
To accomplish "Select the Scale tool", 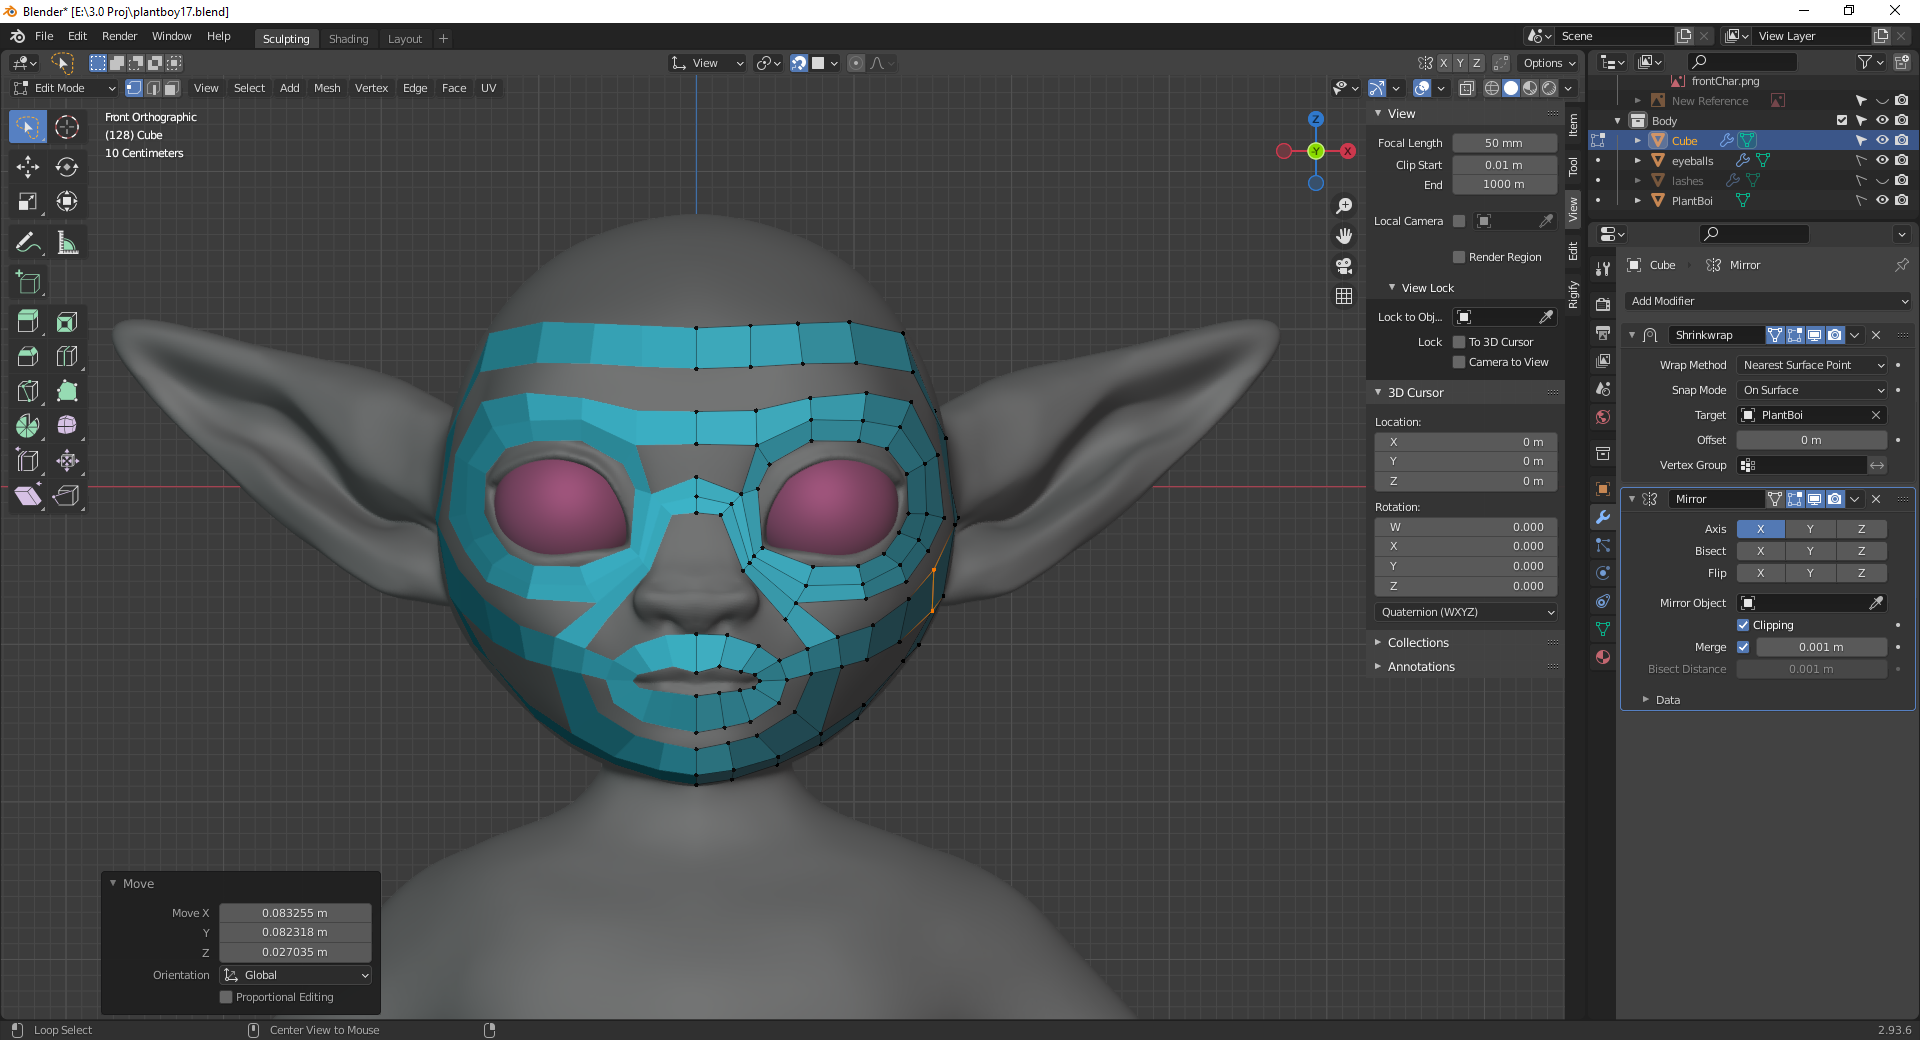I will tap(28, 201).
